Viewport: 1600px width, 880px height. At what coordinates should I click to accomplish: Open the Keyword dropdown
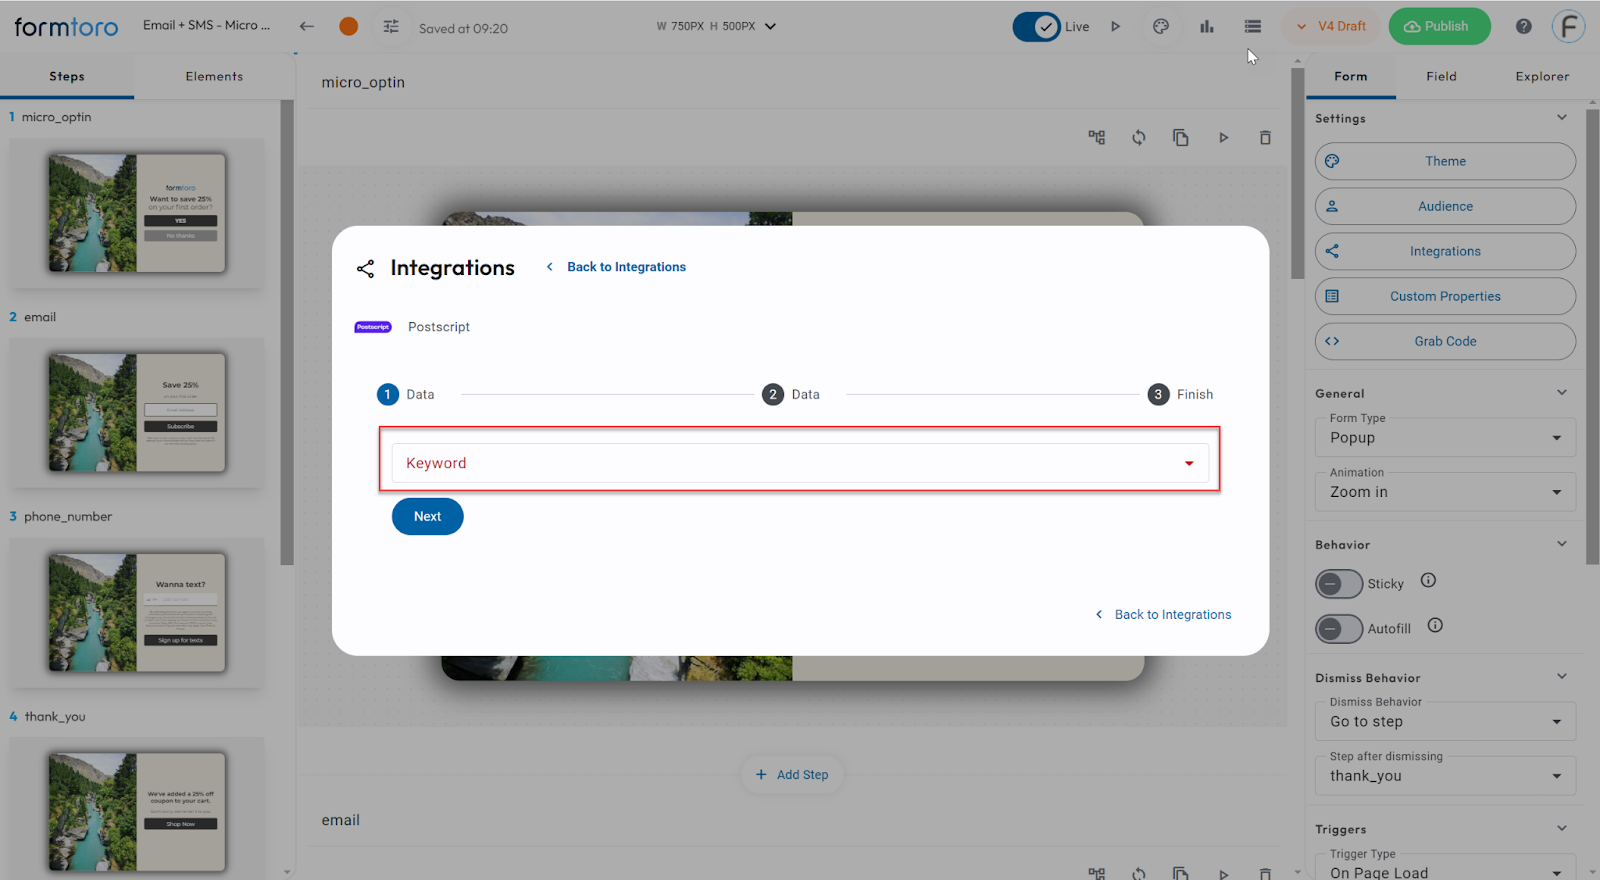click(x=800, y=463)
